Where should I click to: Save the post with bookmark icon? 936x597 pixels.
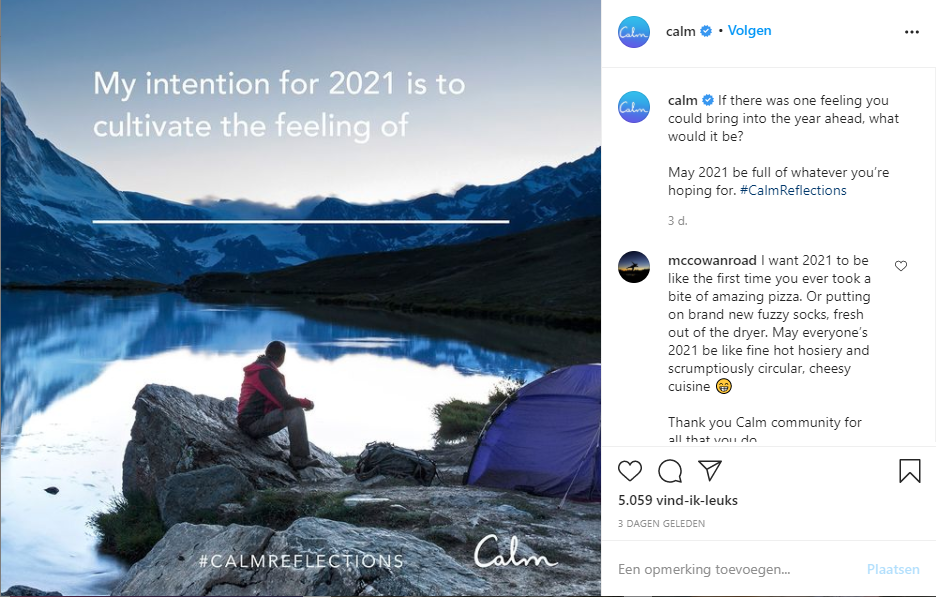[x=909, y=471]
